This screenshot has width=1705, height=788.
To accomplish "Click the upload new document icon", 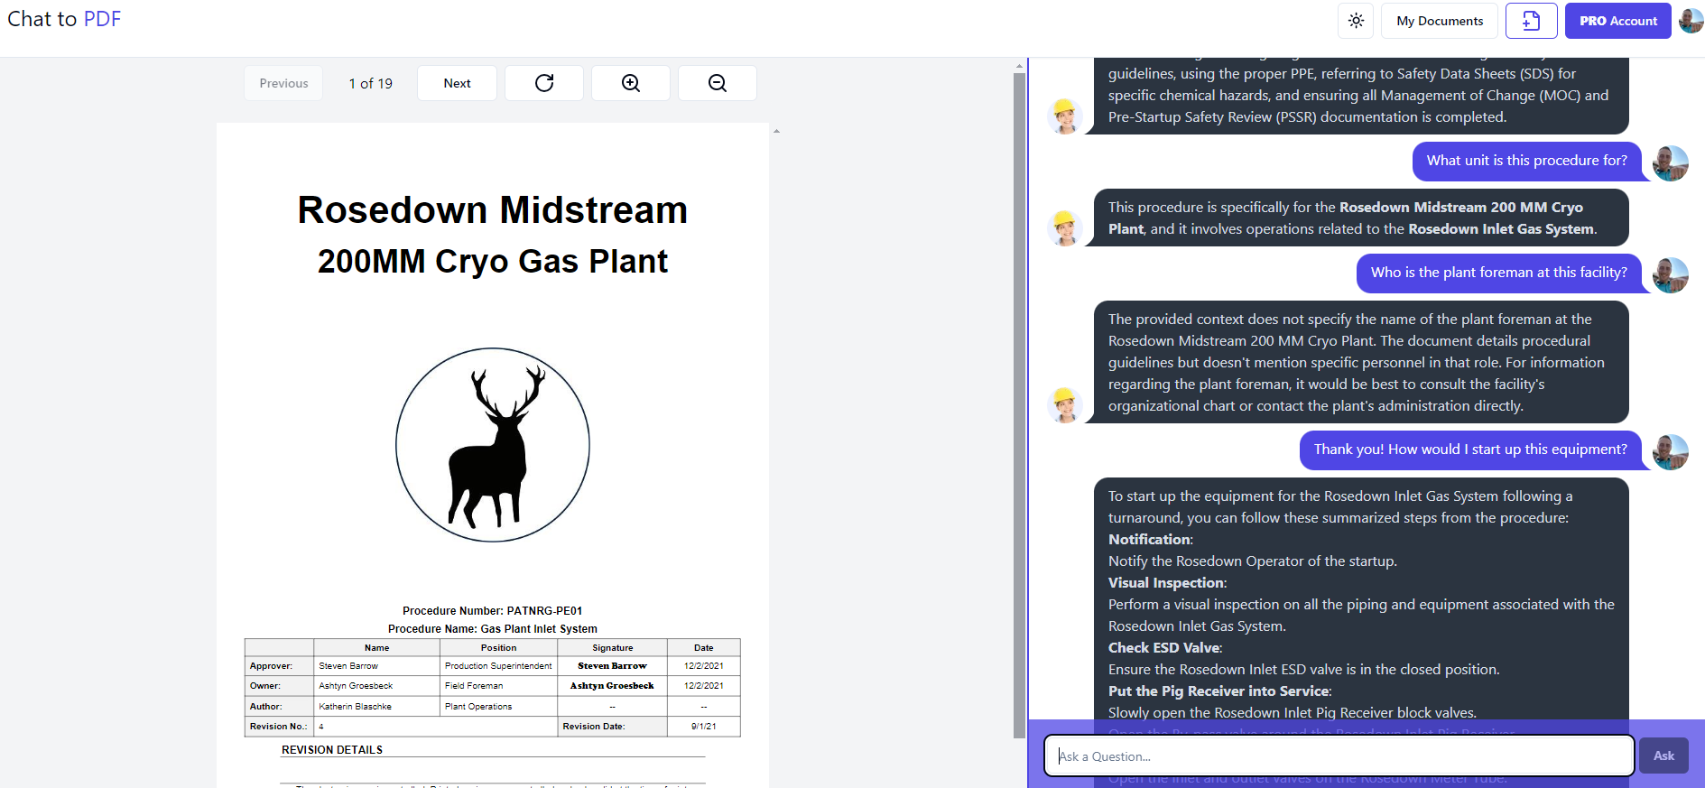I will (x=1531, y=21).
